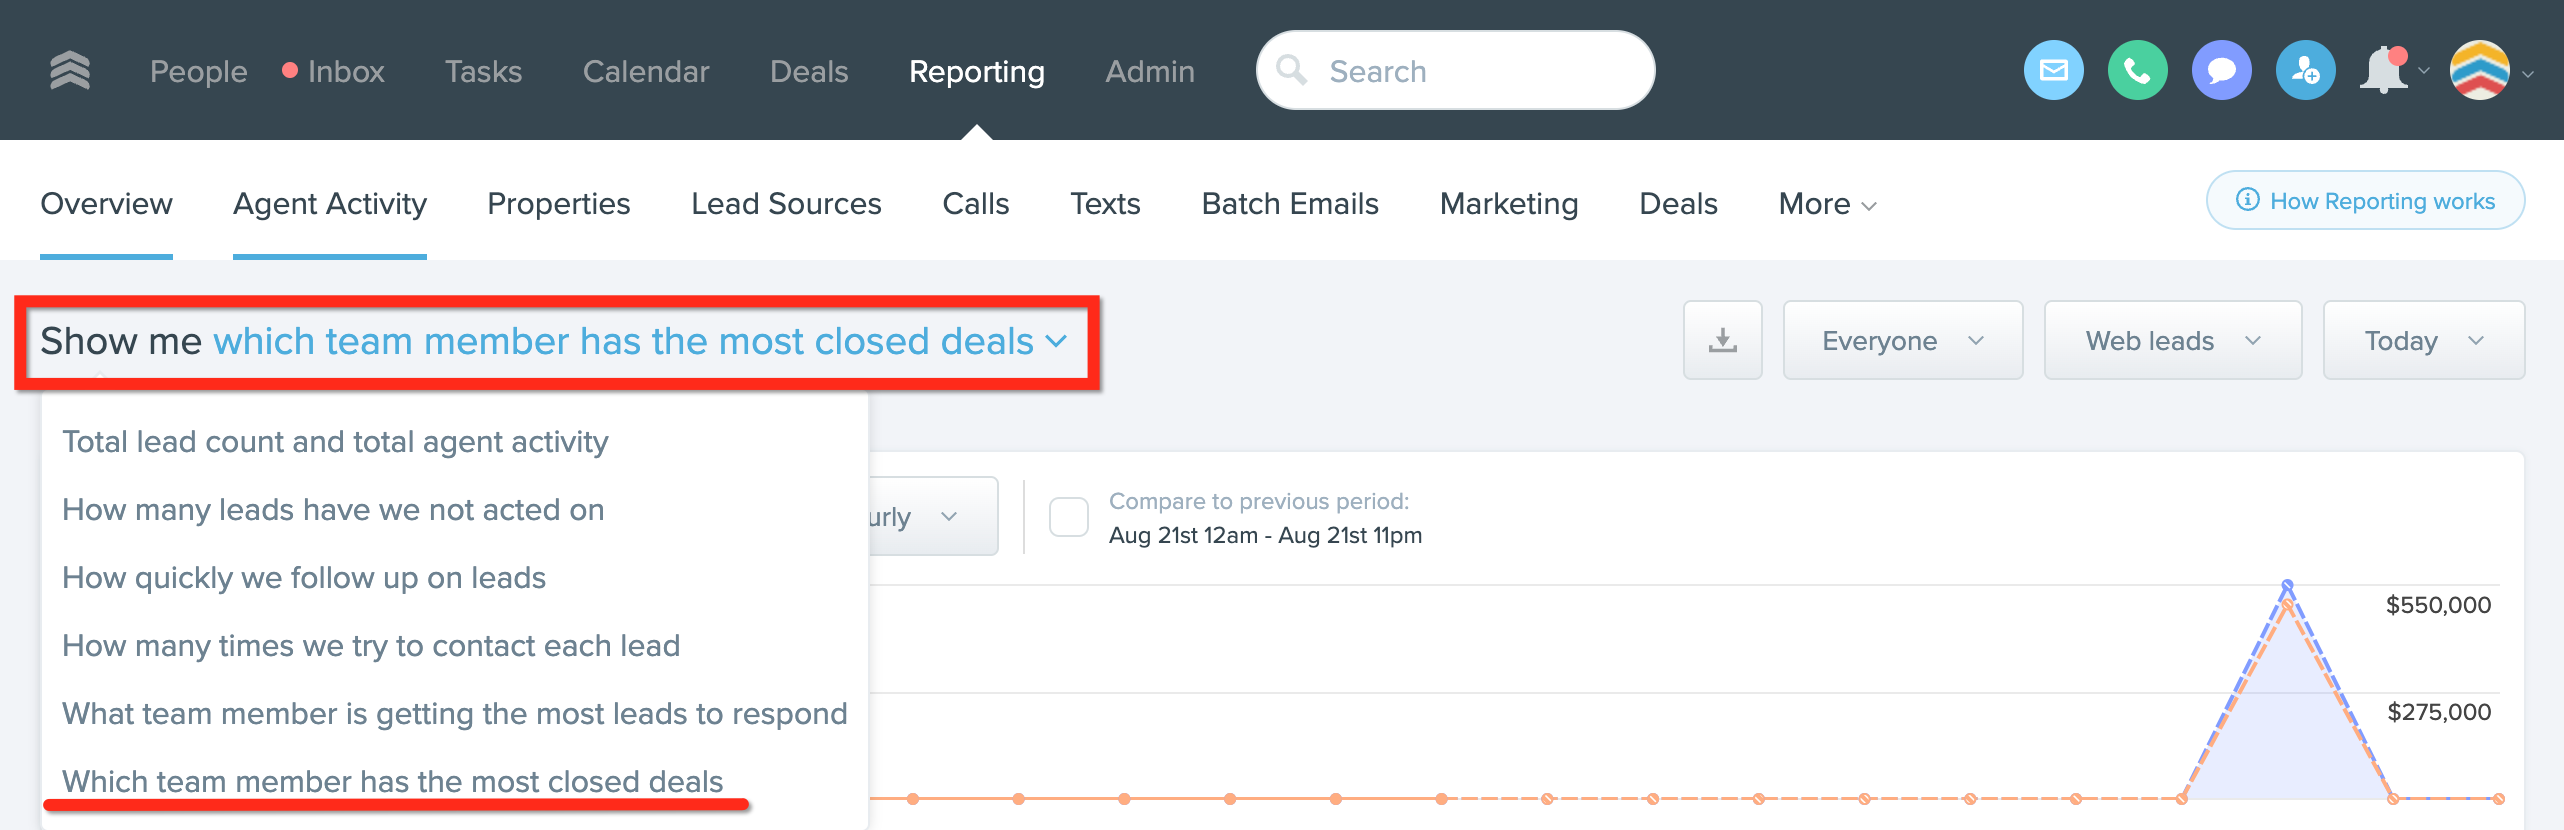
Task: Open Admin in the top navigation
Action: (x=1149, y=71)
